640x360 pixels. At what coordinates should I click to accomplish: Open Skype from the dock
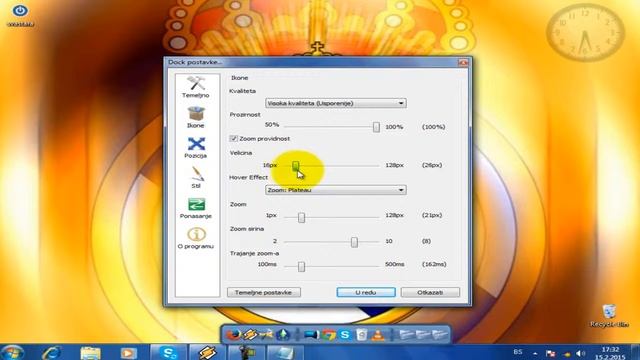point(345,335)
